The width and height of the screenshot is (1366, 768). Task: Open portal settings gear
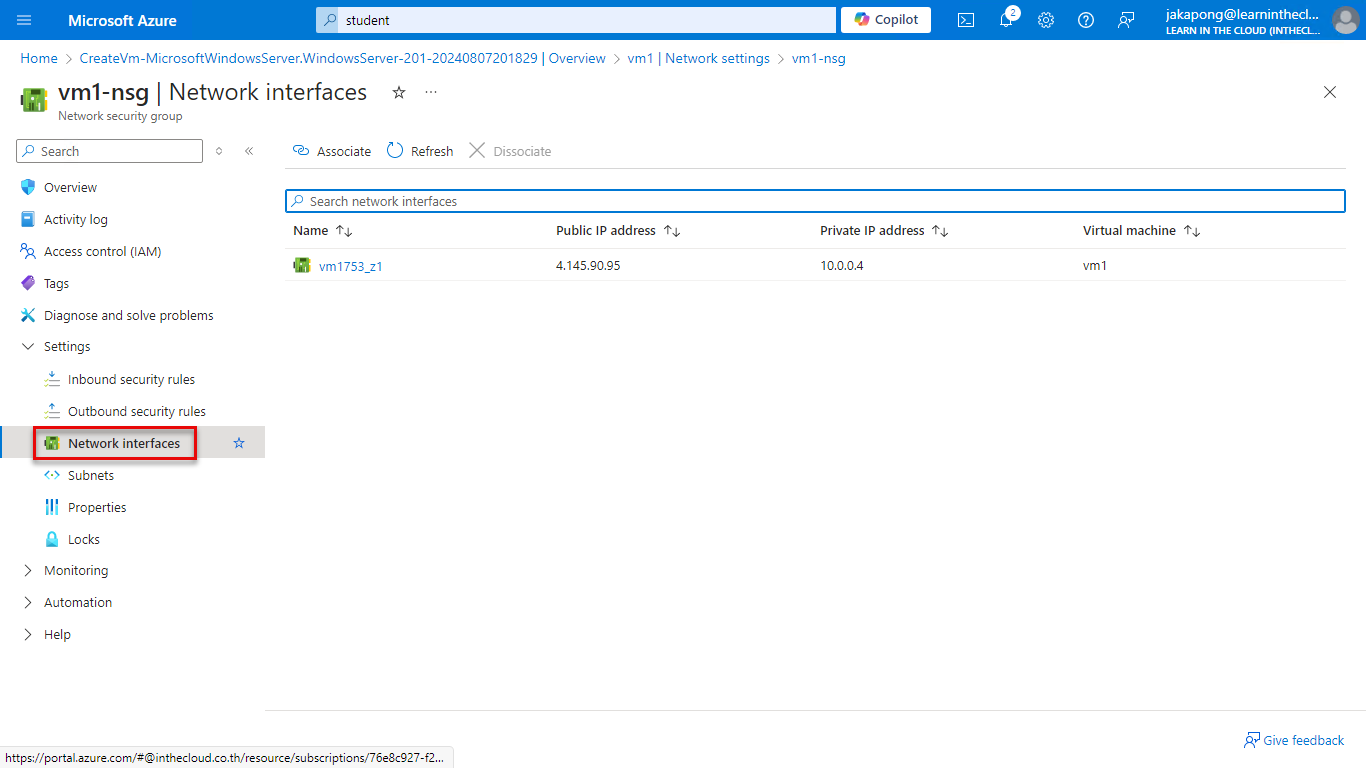click(x=1046, y=20)
